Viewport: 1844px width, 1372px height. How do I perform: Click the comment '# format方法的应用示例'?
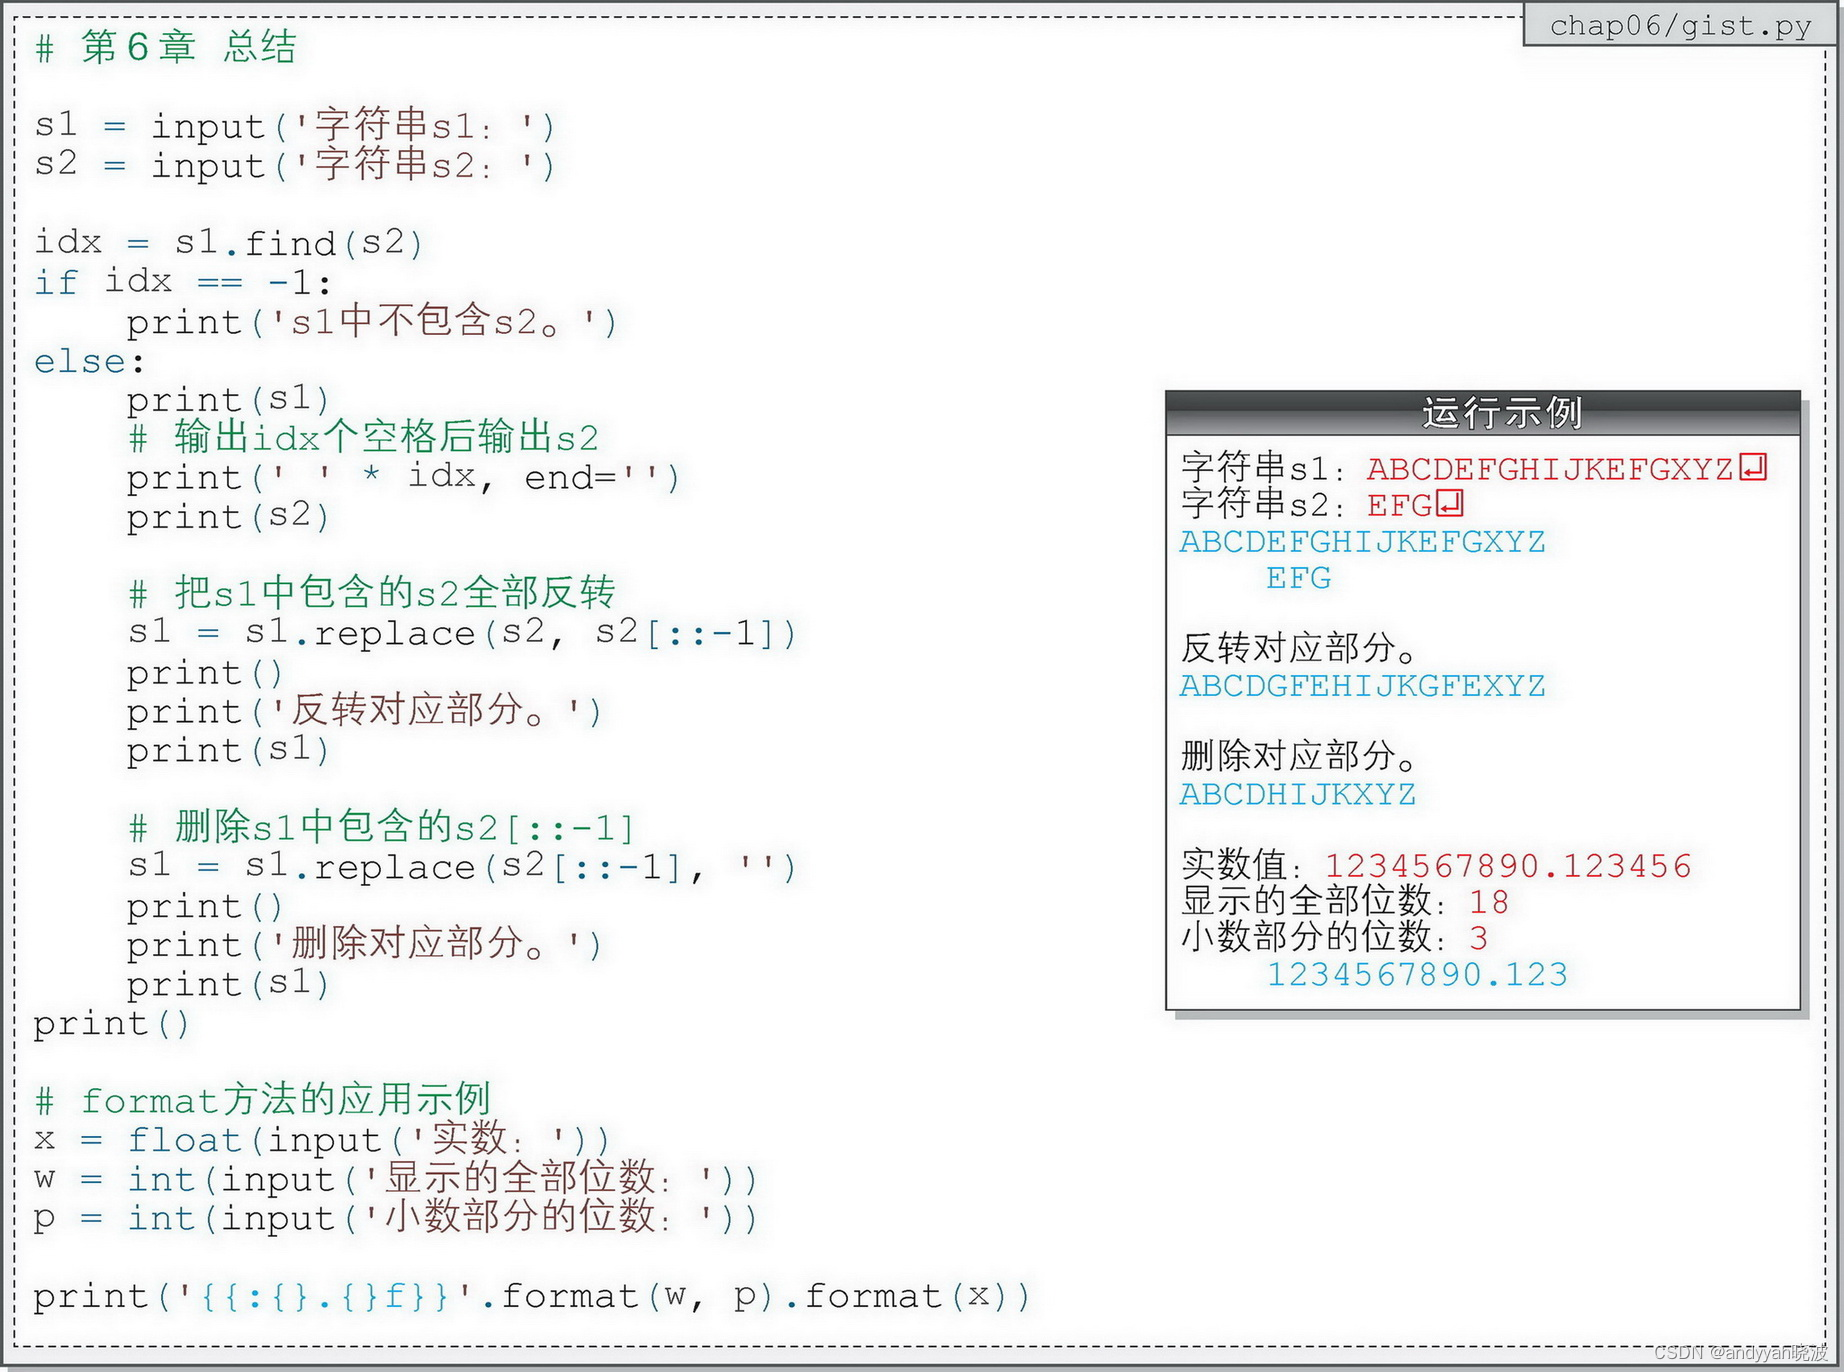[x=263, y=1100]
